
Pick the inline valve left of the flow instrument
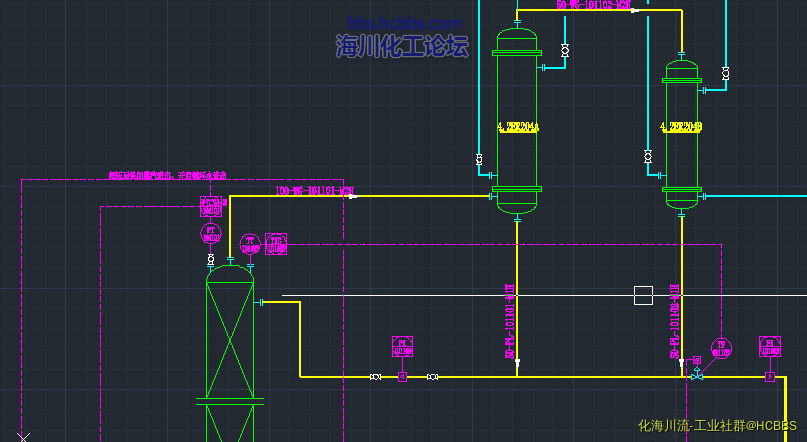375,377
